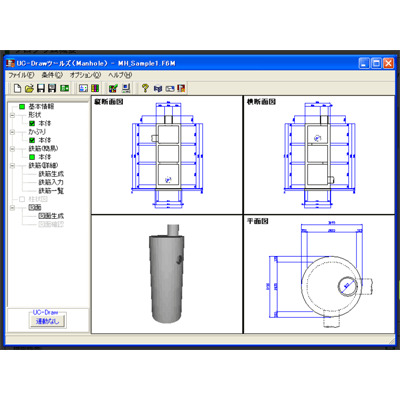Click the second floppy disk Save As icon

pyautogui.click(x=52, y=88)
